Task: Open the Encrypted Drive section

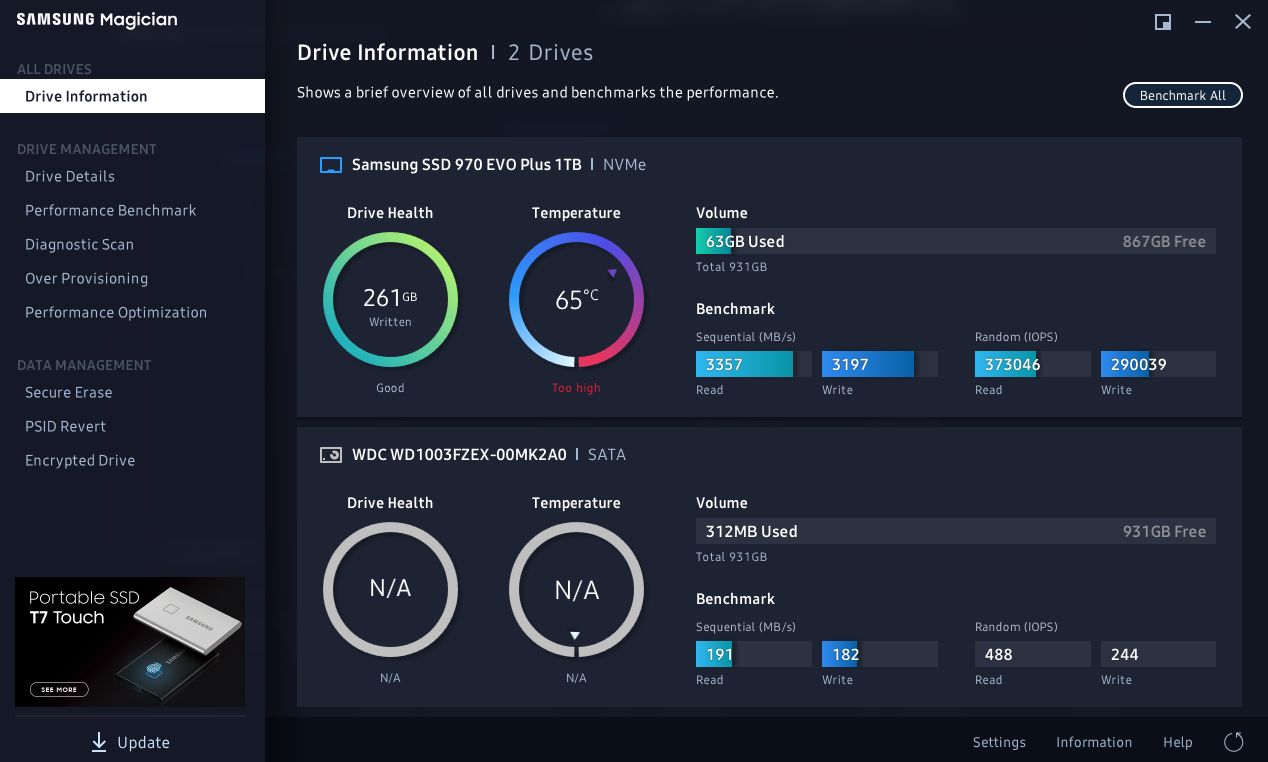Action: click(80, 460)
